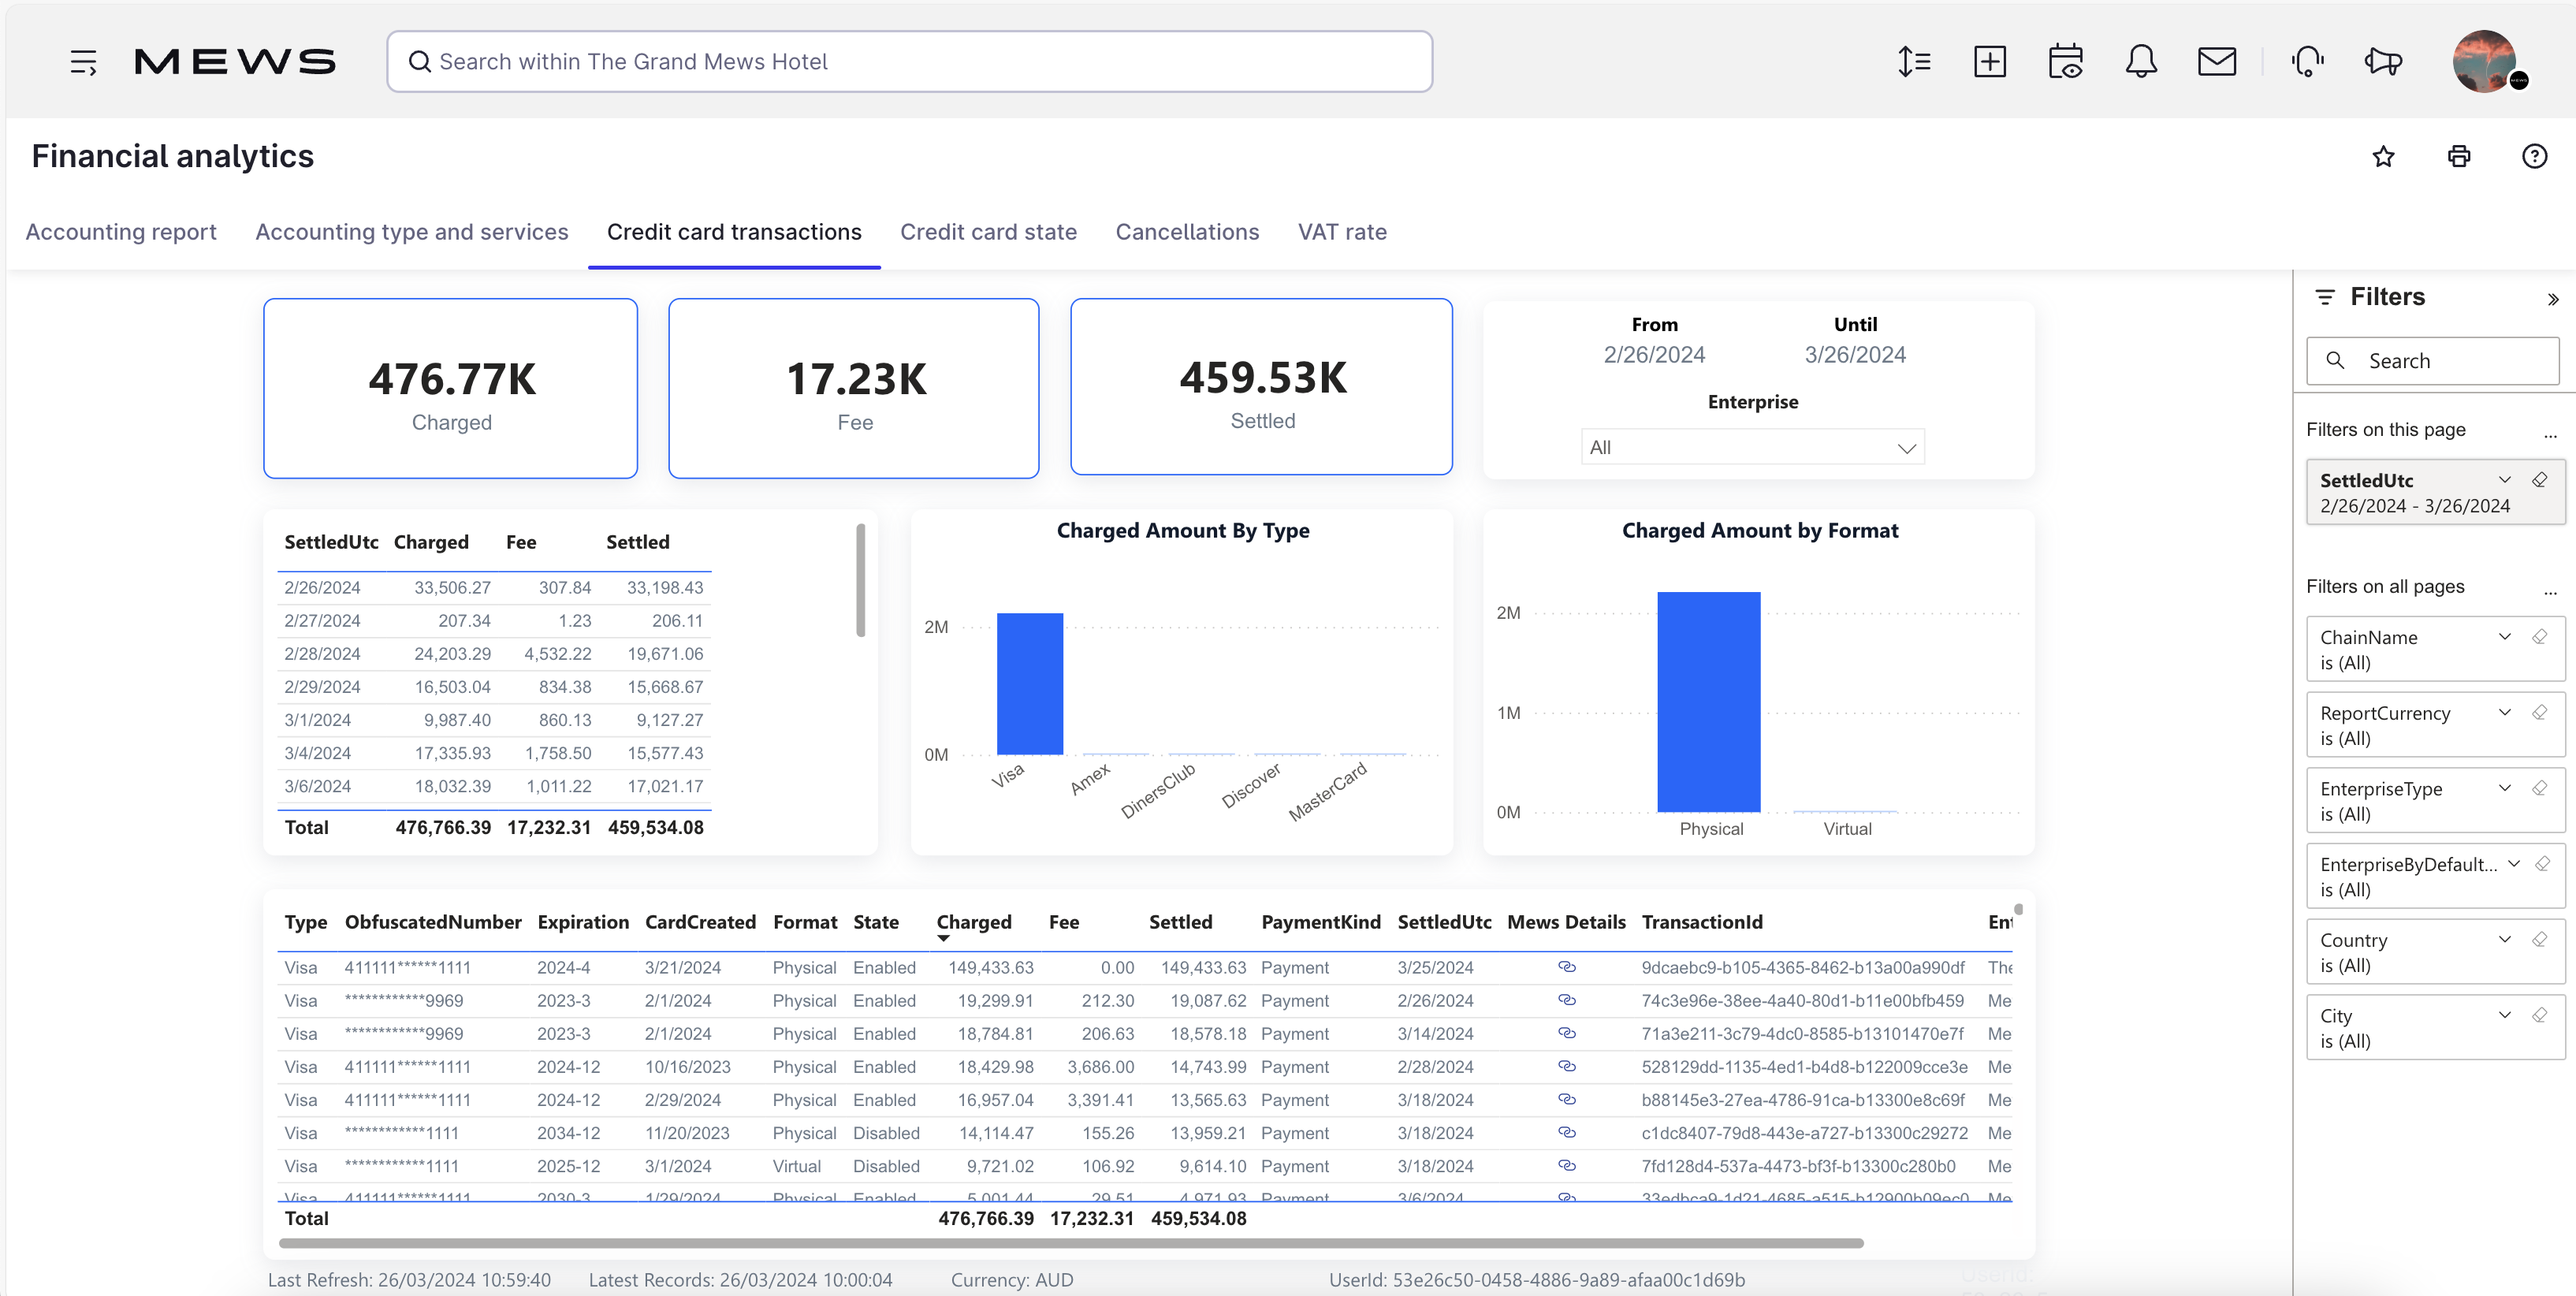Print the Financial analytics report
Viewport: 2576px width, 1296px height.
(2459, 156)
